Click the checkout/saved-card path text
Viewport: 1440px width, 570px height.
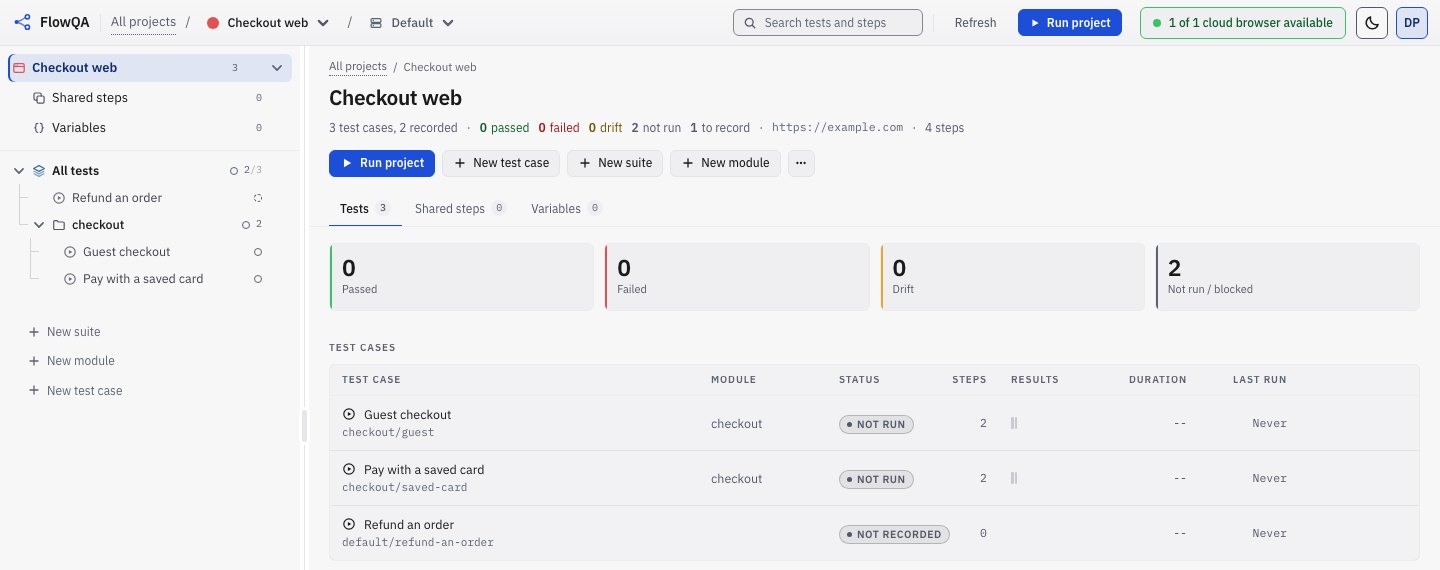click(x=405, y=488)
